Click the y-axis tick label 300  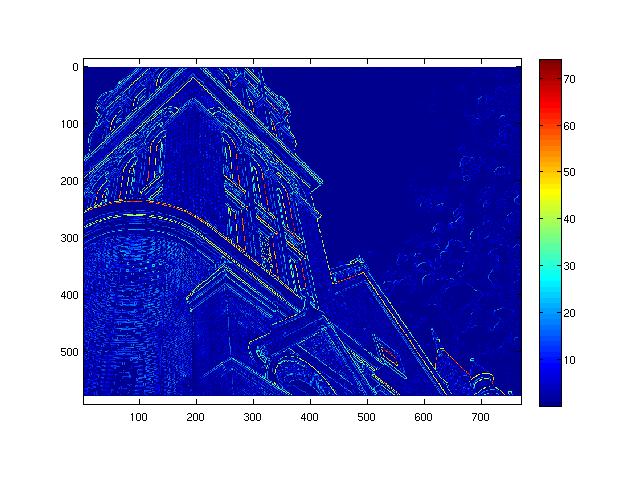point(69,238)
